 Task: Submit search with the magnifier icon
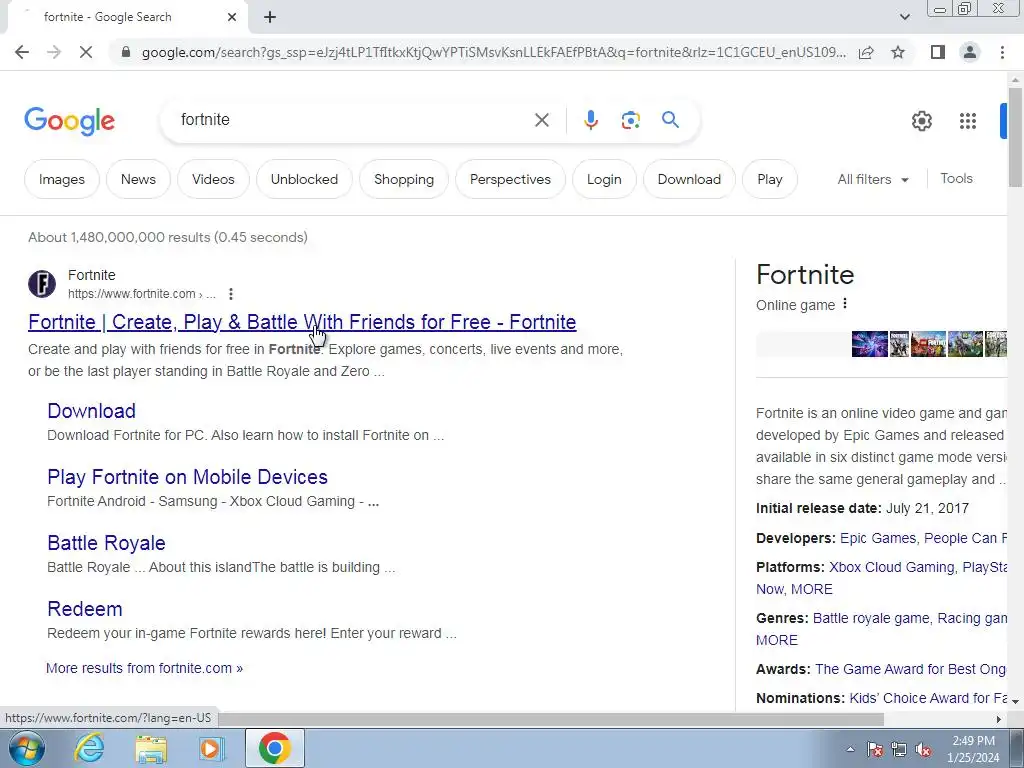click(670, 120)
